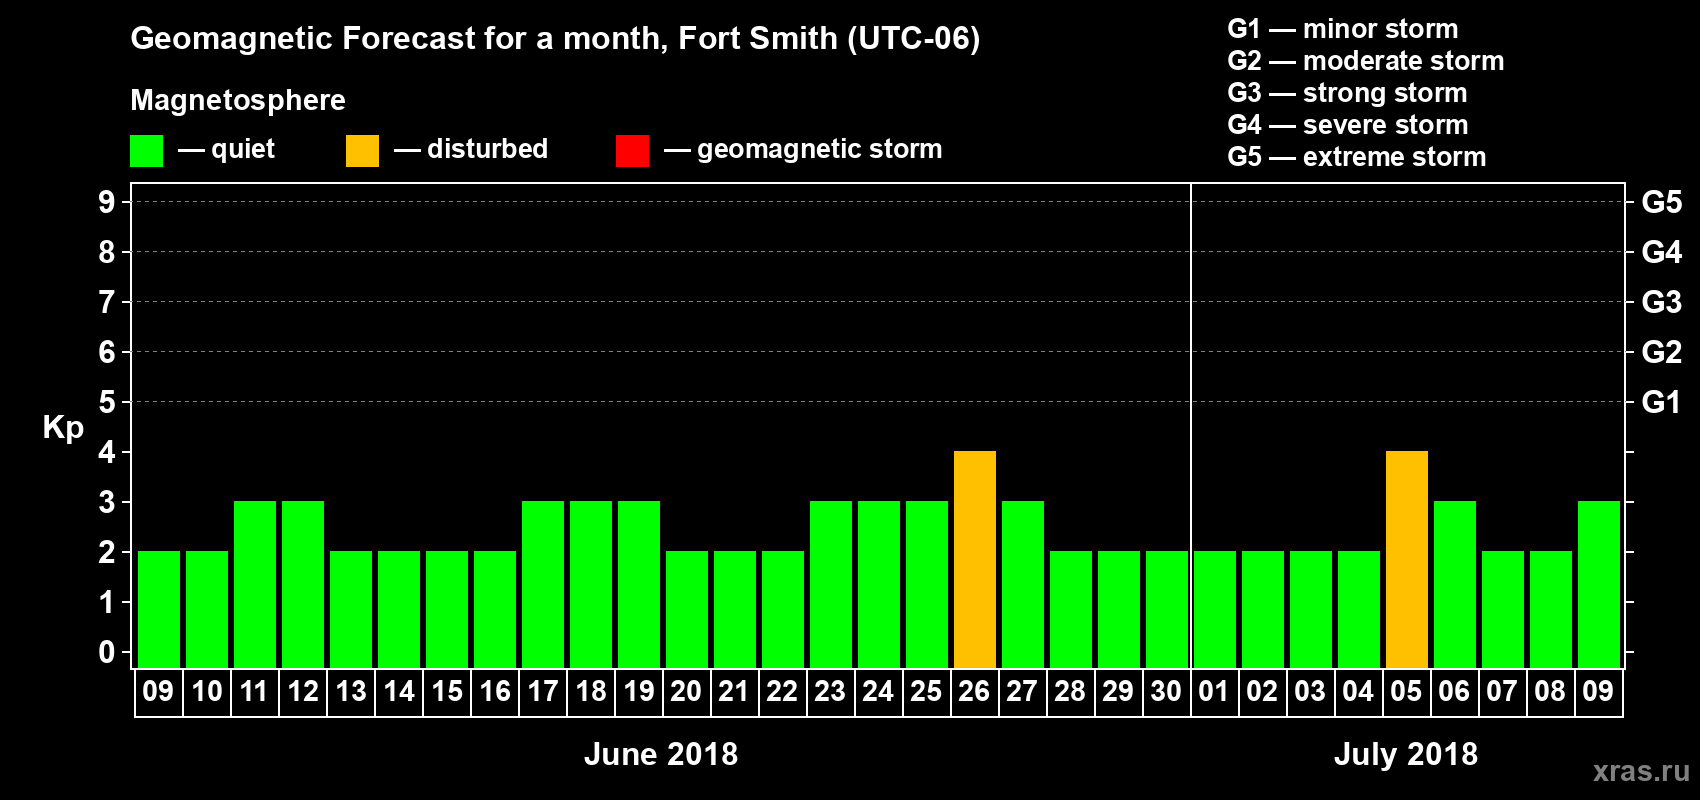Click the July 04 date label

pyautogui.click(x=1359, y=691)
